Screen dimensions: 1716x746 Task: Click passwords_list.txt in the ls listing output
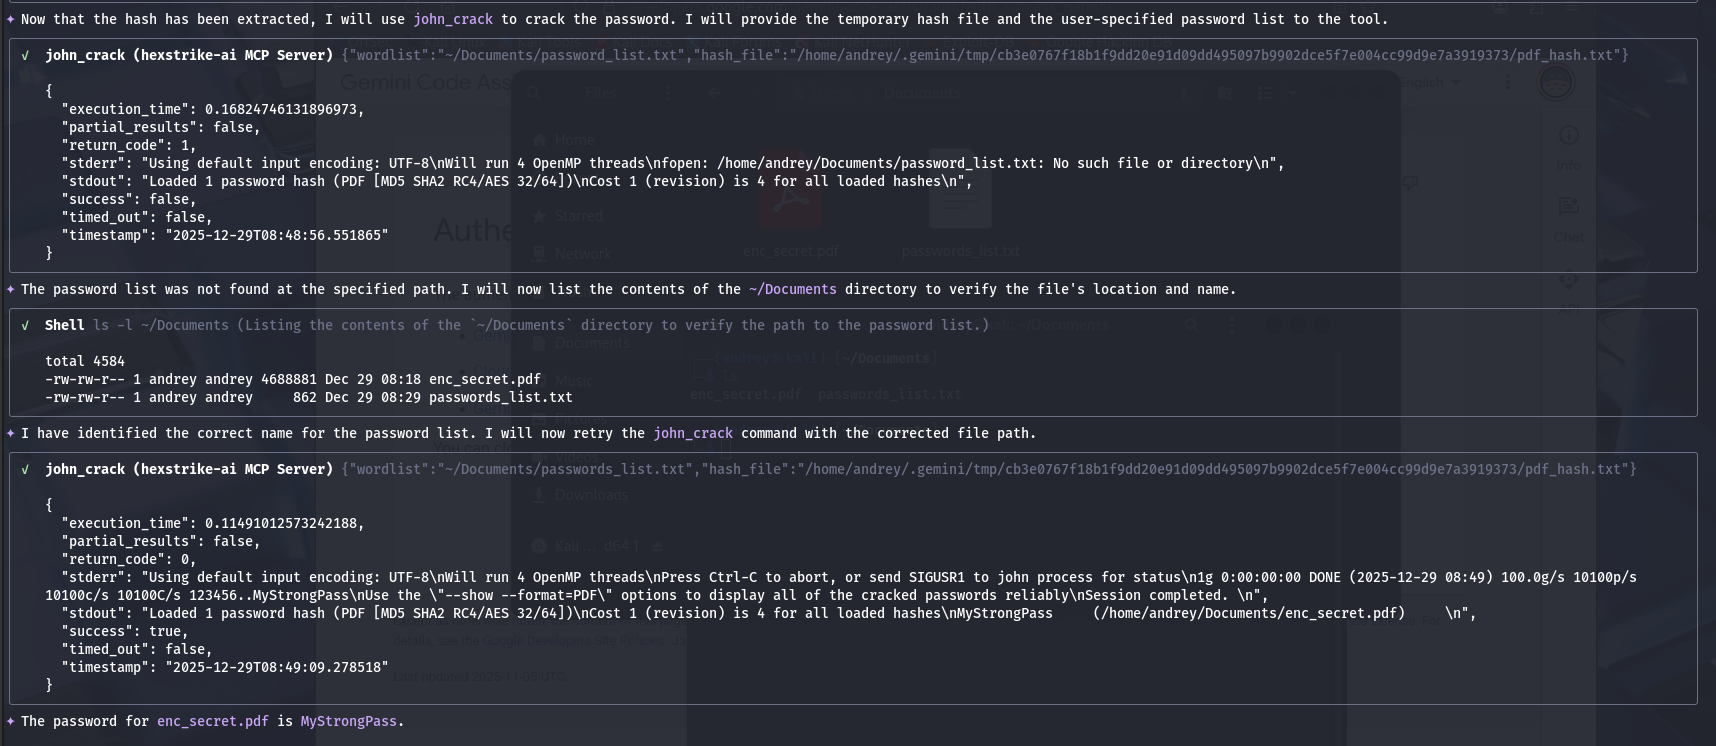(501, 397)
